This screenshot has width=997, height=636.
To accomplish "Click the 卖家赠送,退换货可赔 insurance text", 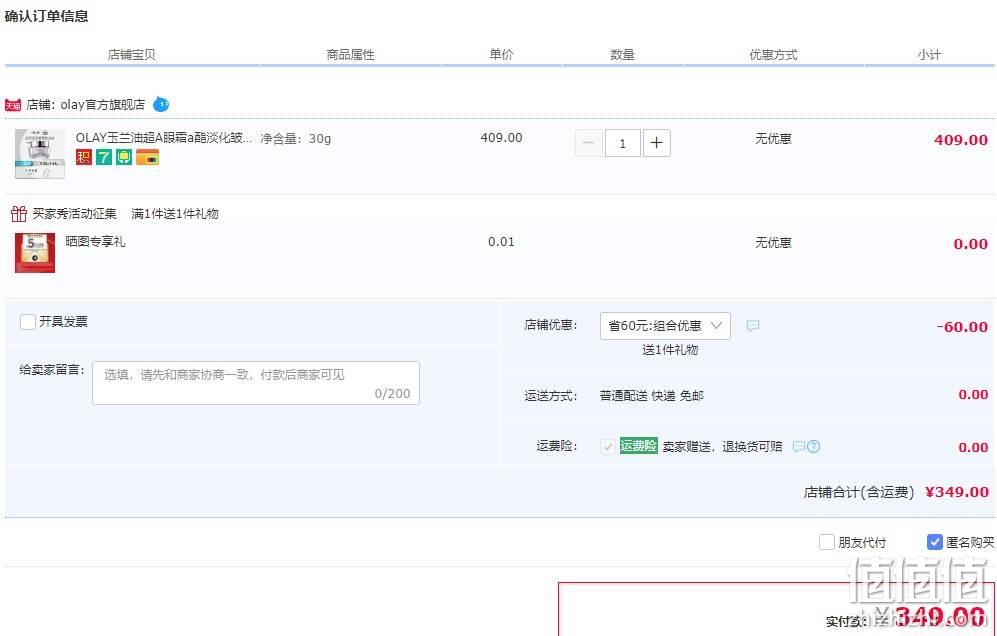I will click(x=722, y=446).
